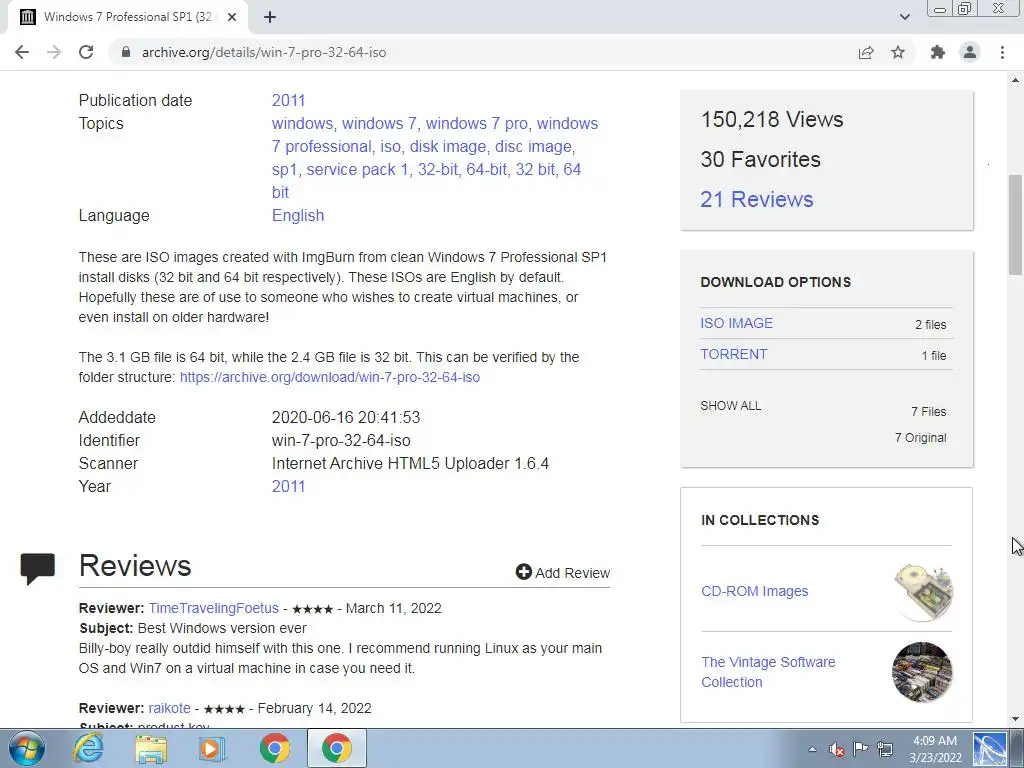Download the TORRENT file option
This screenshot has height=768, width=1024.
(x=733, y=354)
